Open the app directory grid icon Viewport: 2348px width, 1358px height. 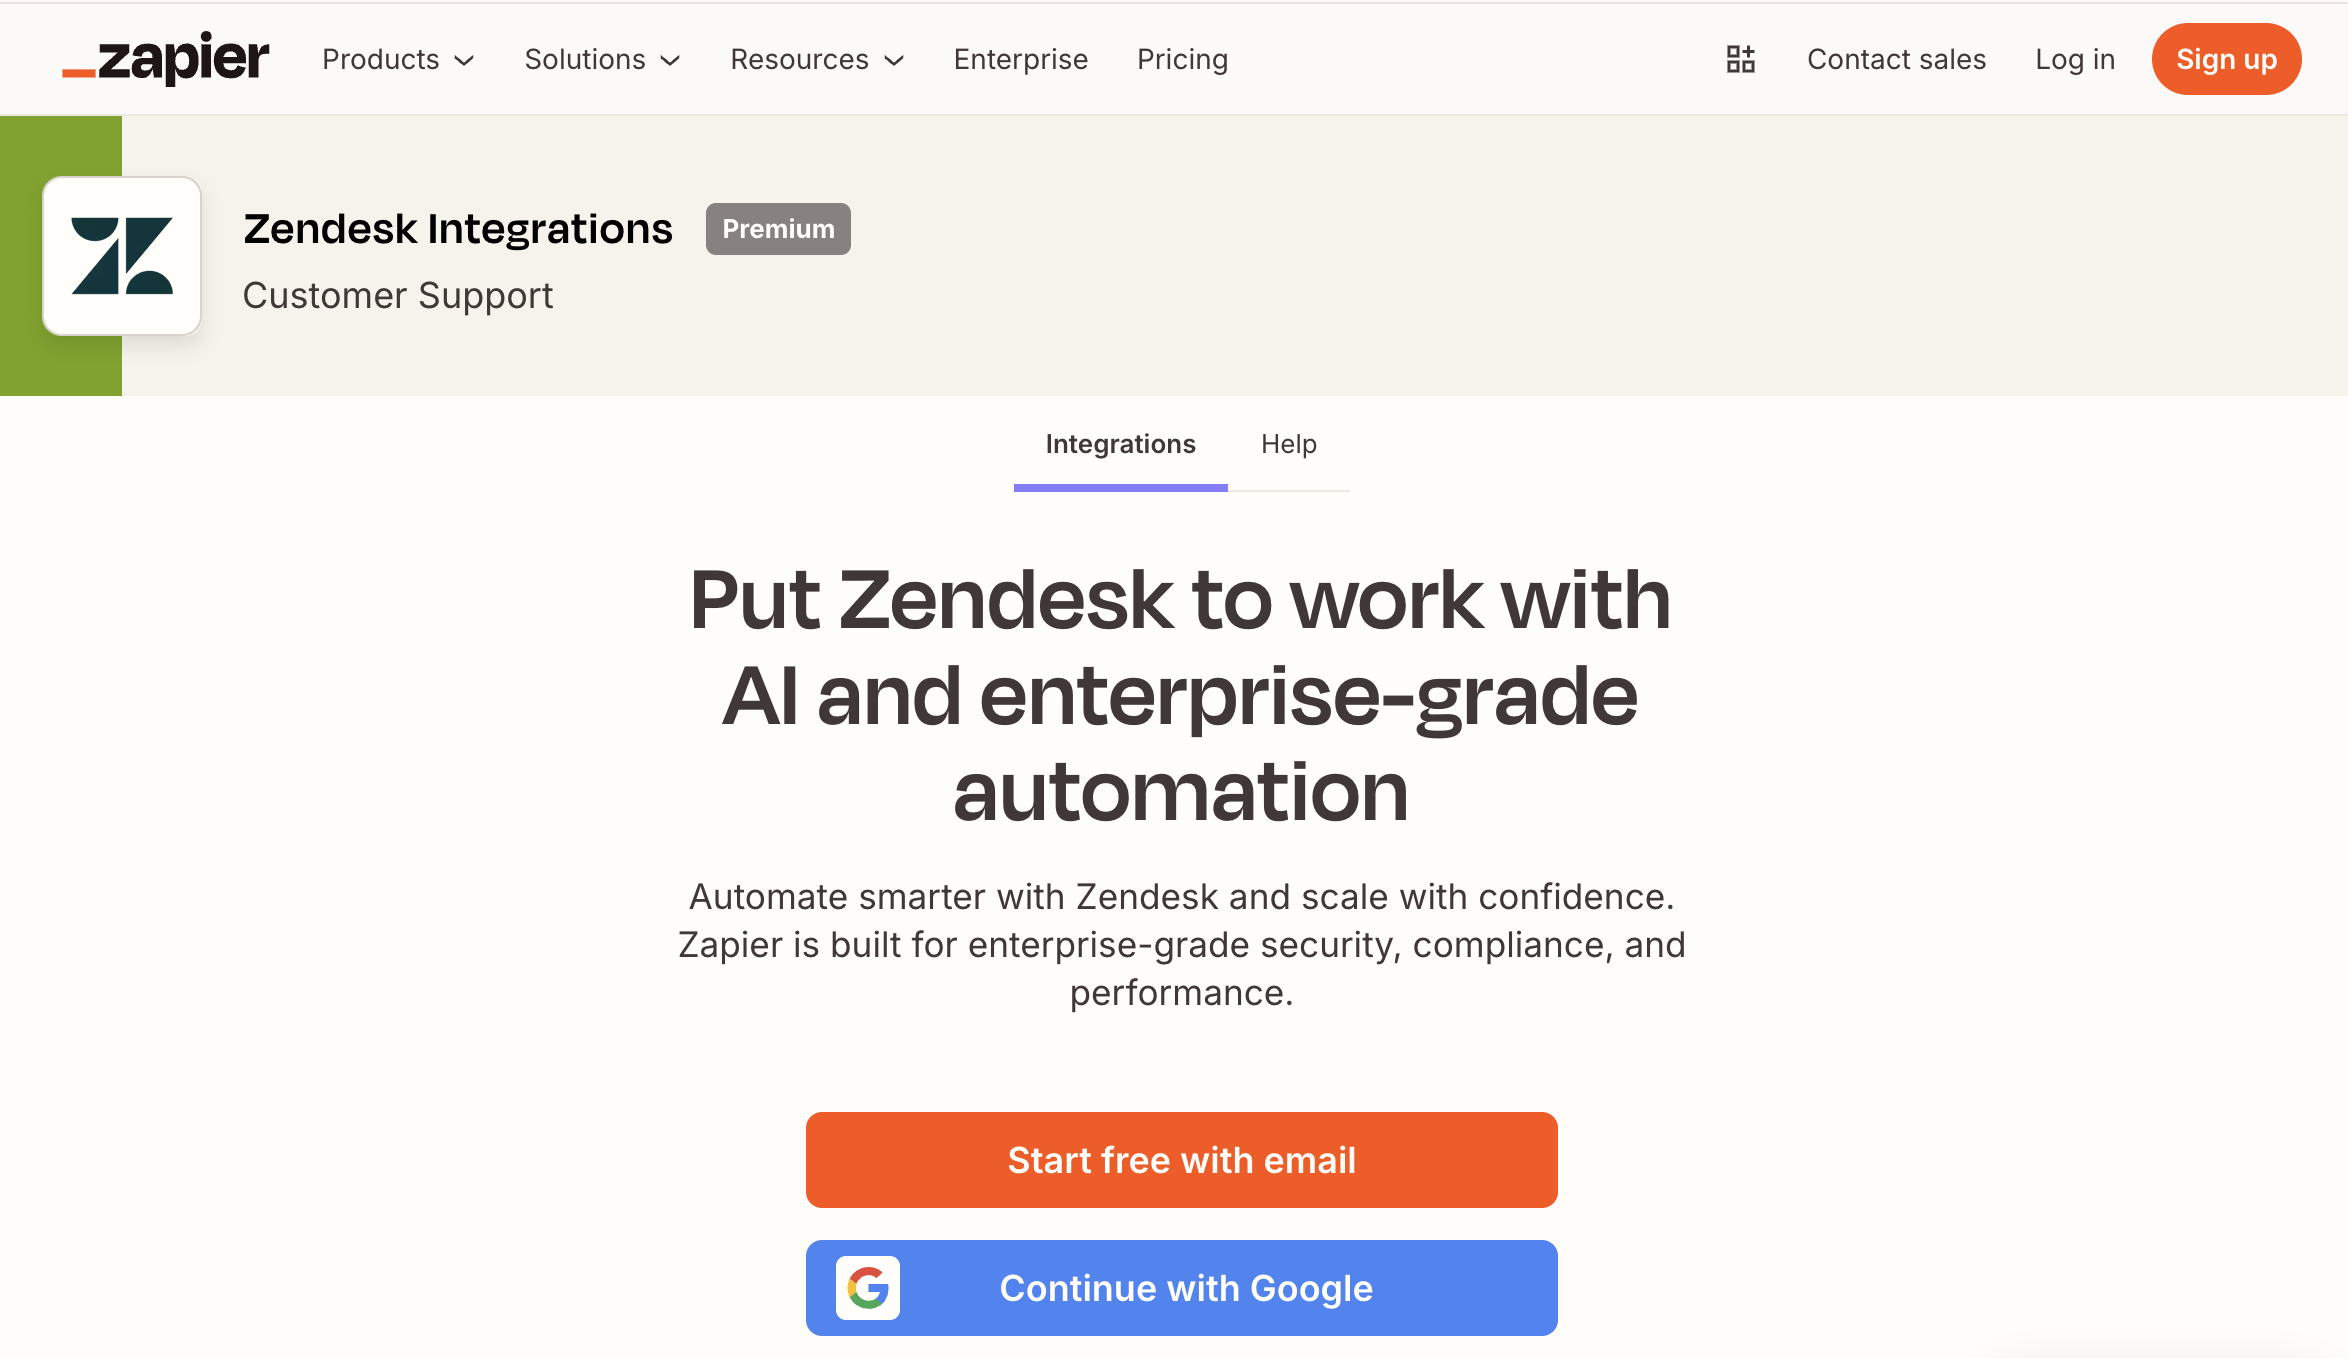tap(1740, 59)
